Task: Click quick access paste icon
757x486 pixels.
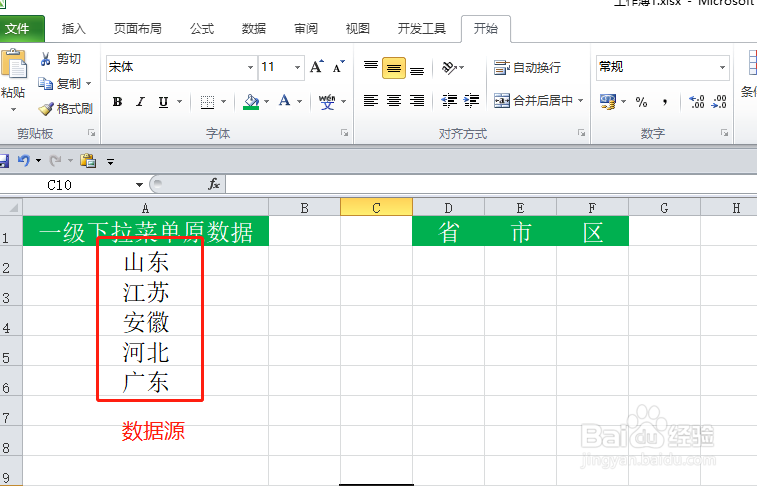Action: (x=88, y=160)
